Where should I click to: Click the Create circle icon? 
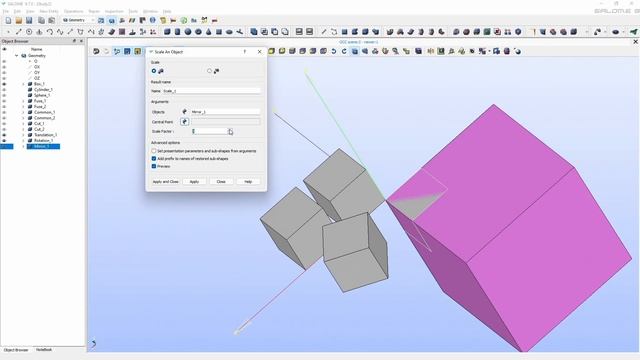coord(29,31)
